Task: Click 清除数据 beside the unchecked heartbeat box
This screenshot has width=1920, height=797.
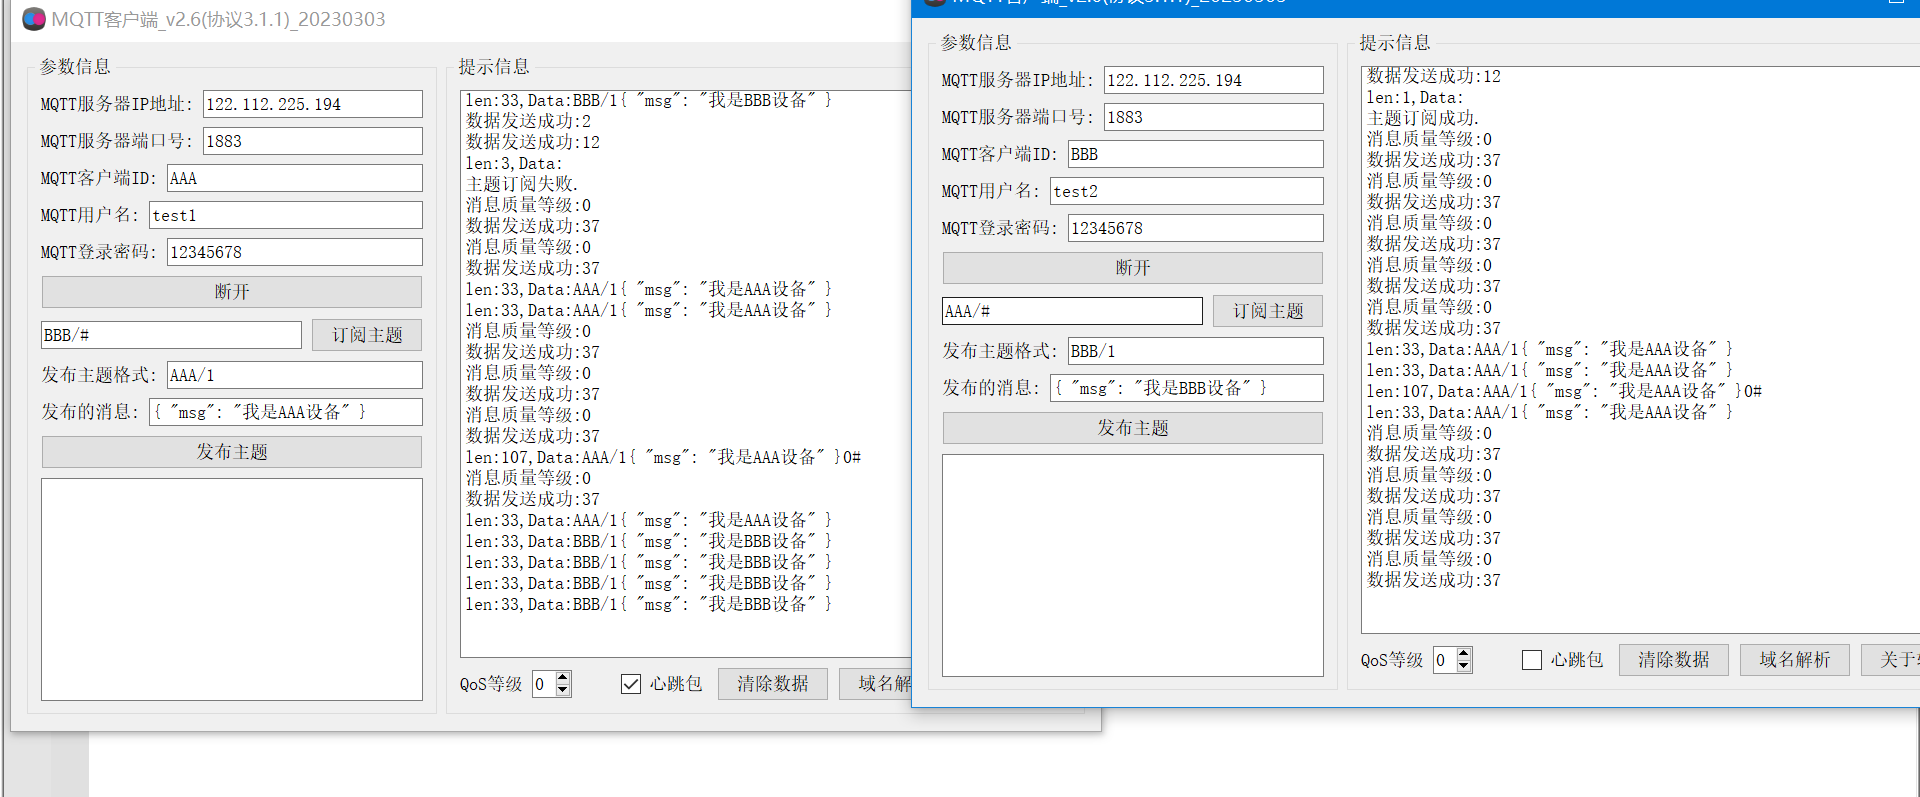Action: point(1673,660)
